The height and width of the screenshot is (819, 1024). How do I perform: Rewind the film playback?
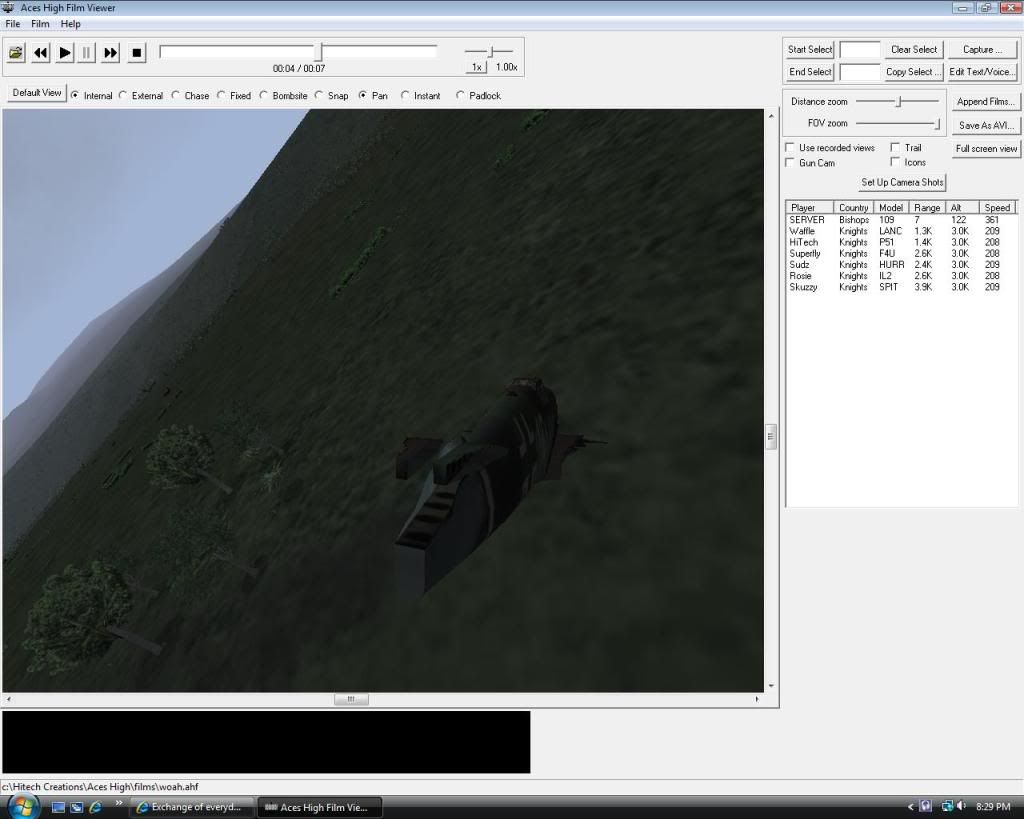point(40,53)
